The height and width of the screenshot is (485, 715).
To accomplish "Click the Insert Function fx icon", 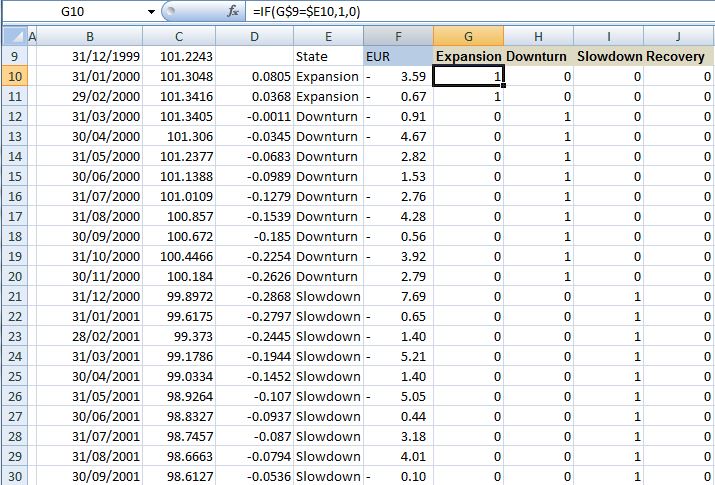I will pyautogui.click(x=233, y=12).
